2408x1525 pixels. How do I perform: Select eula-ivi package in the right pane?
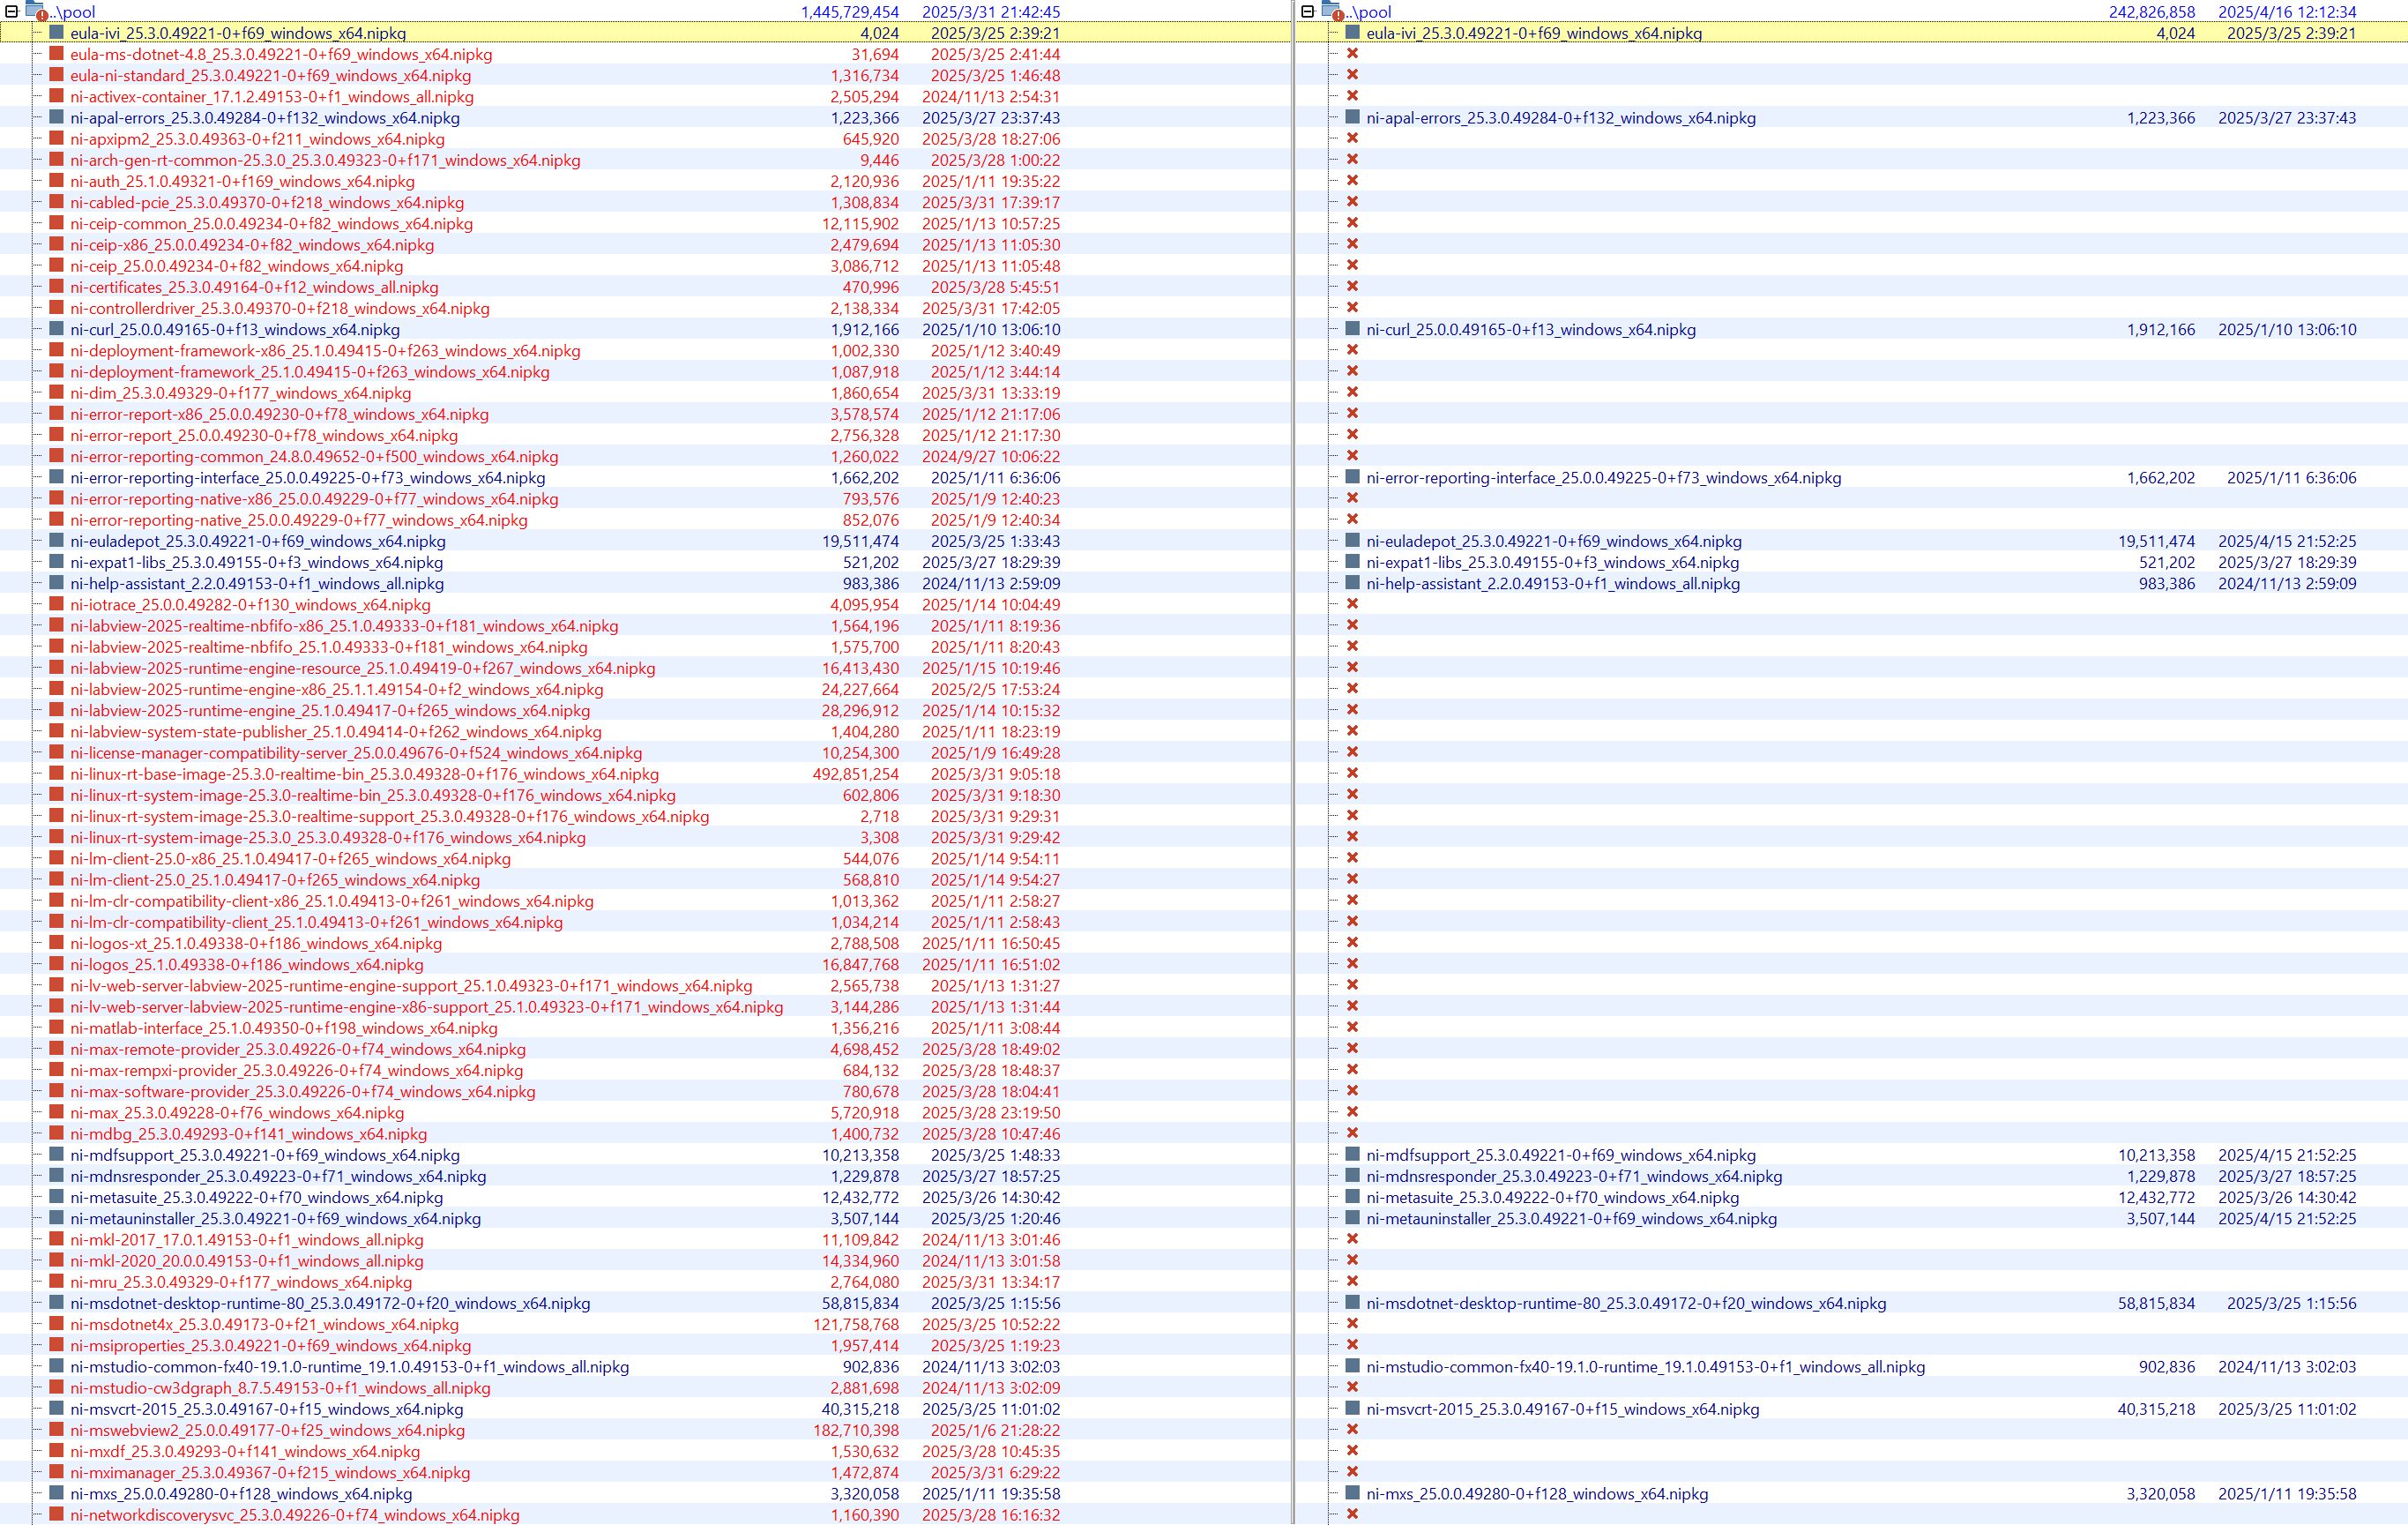click(1534, 33)
